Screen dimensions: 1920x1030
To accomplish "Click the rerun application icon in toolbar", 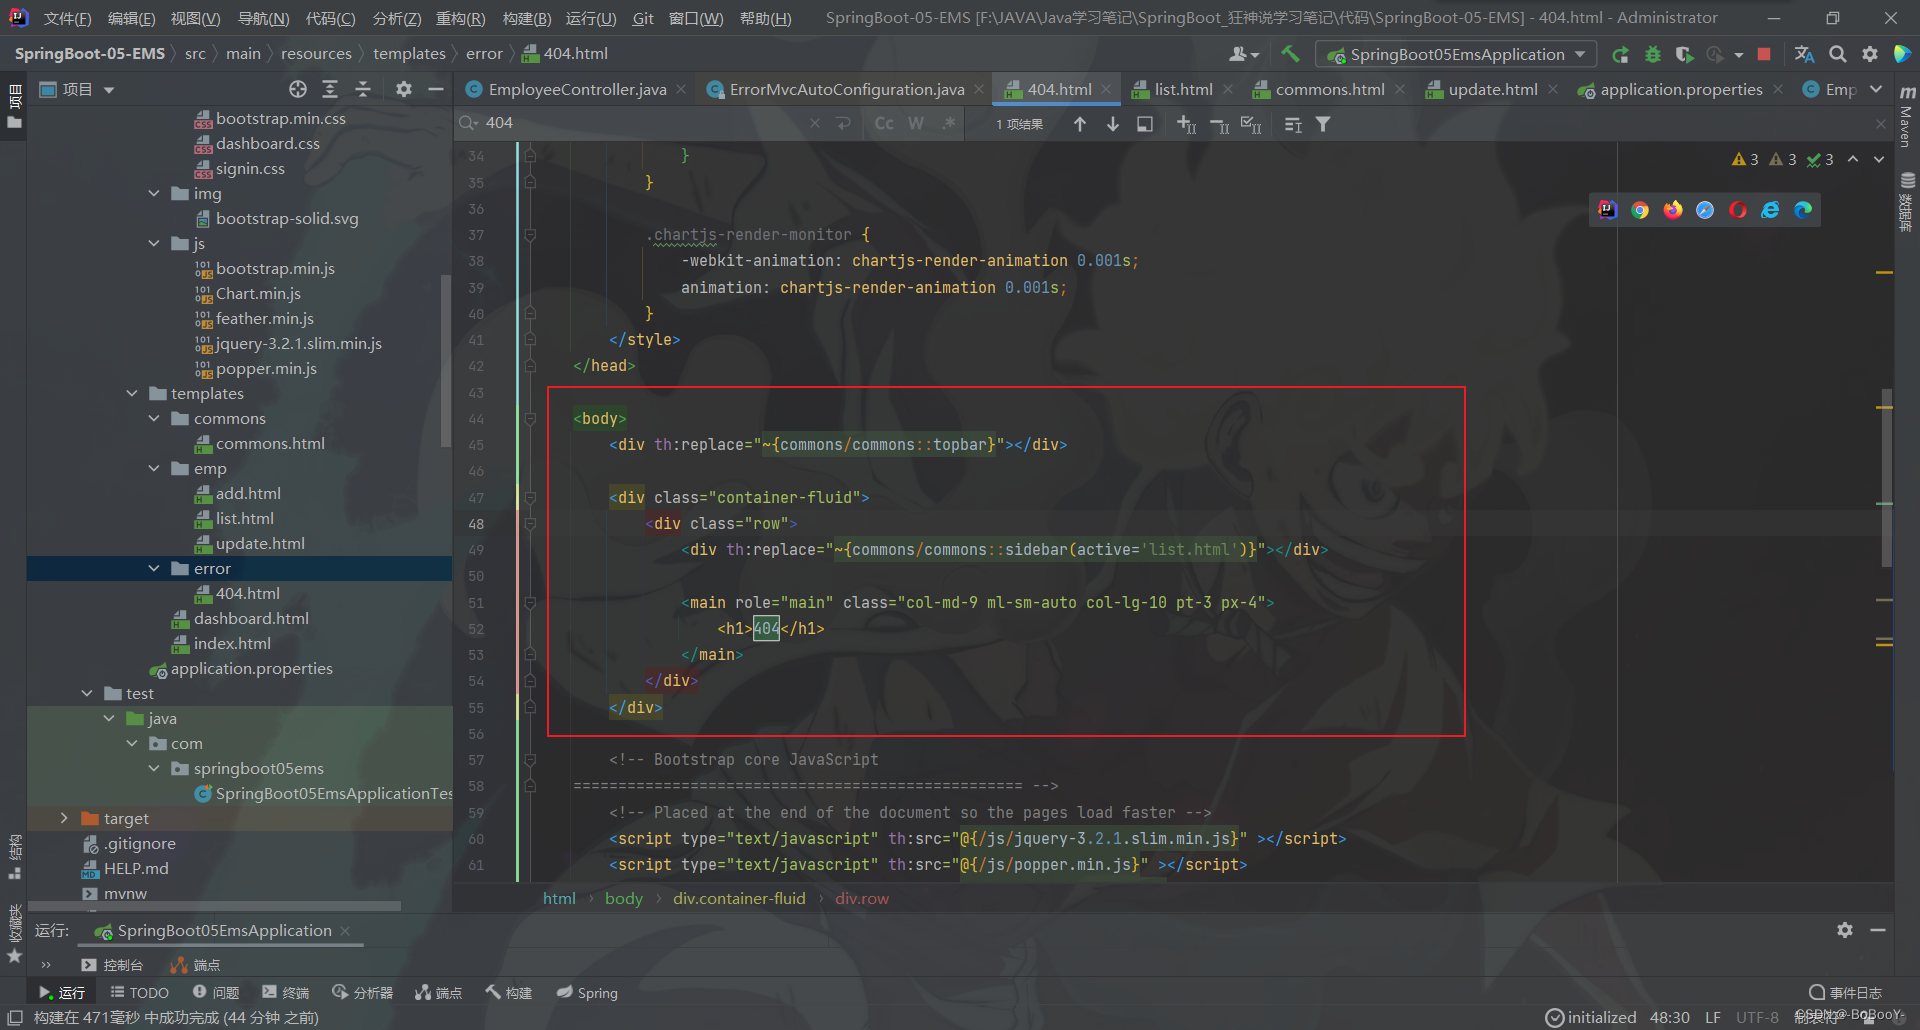I will [1620, 54].
